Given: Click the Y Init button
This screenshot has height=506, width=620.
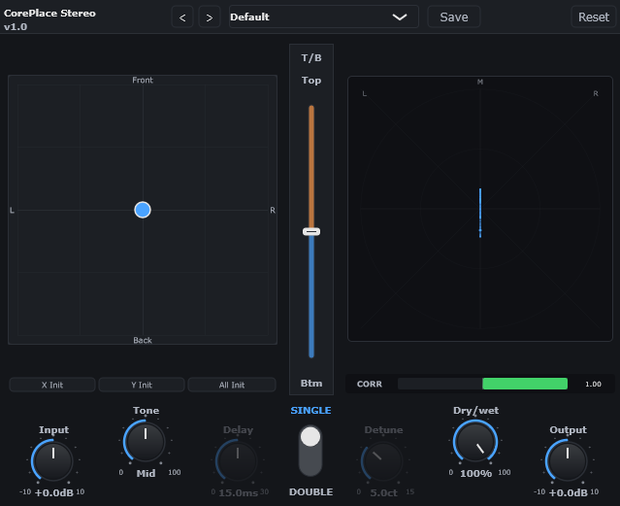Looking at the screenshot, I should pyautogui.click(x=142, y=385).
